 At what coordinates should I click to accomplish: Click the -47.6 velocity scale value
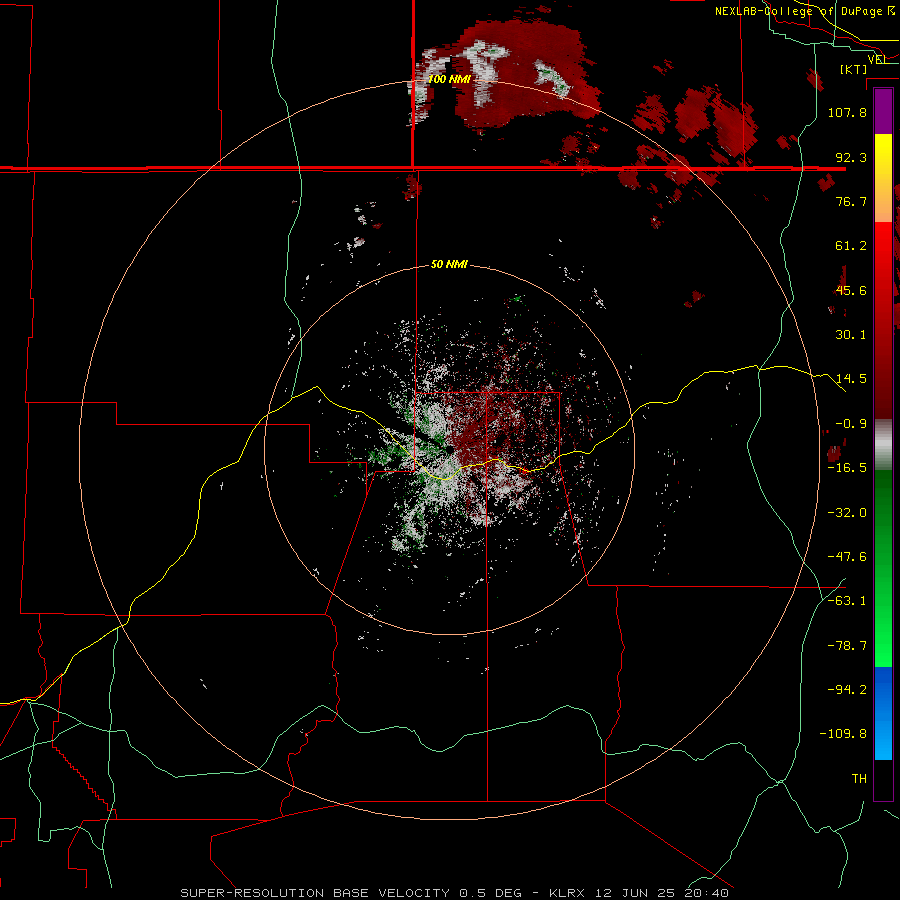(x=847, y=557)
